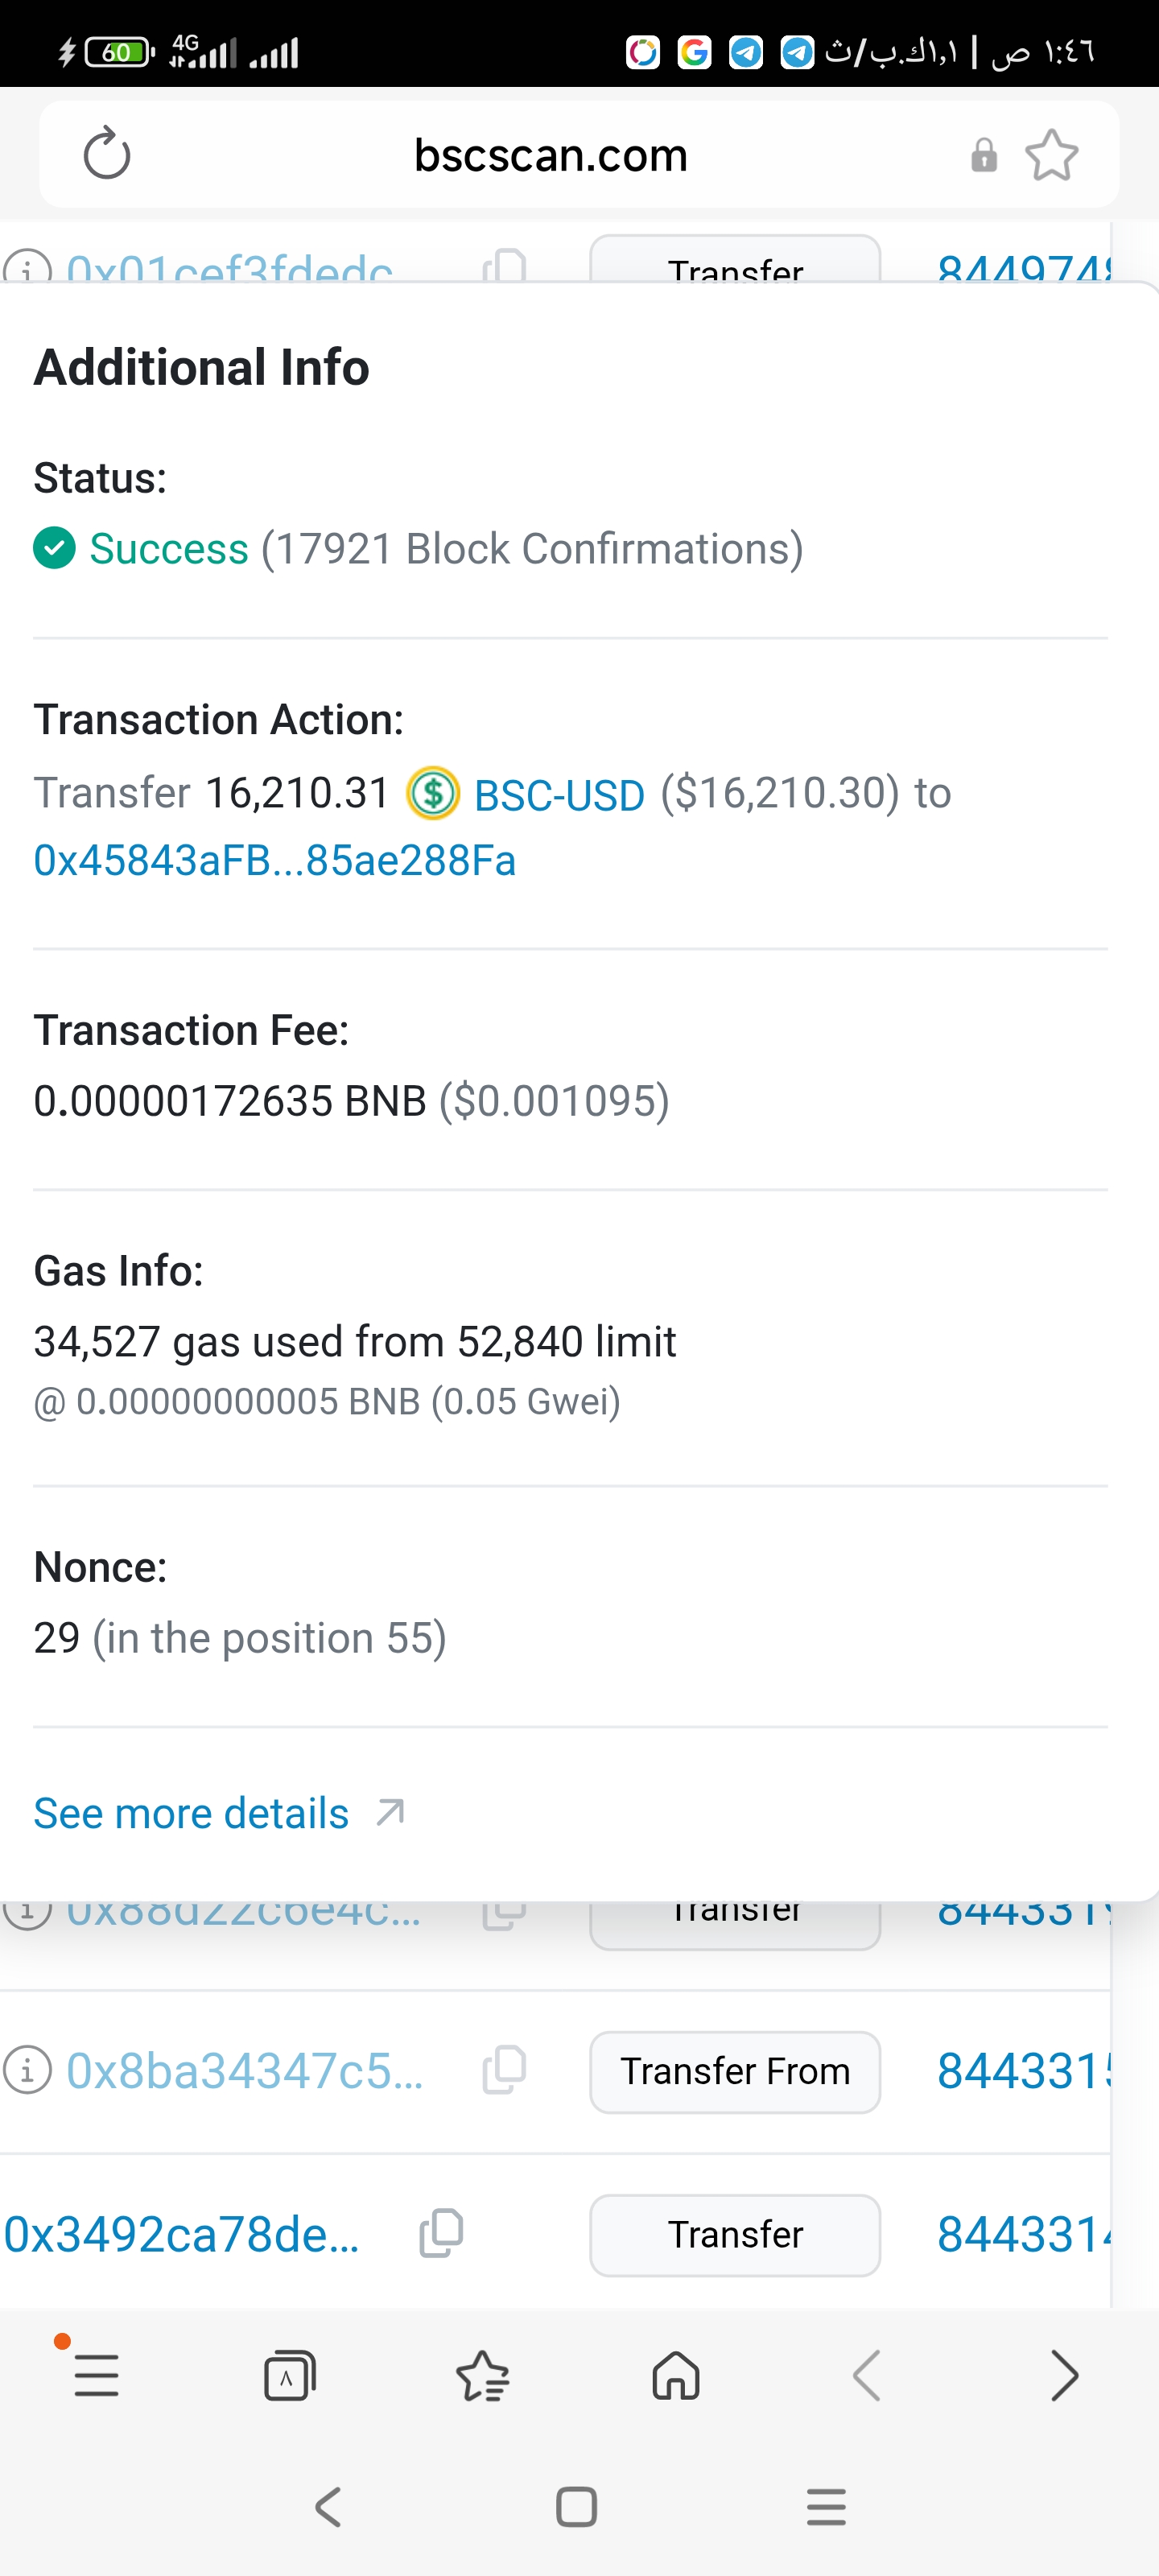Tap the lock icon in address bar

[x=984, y=155]
